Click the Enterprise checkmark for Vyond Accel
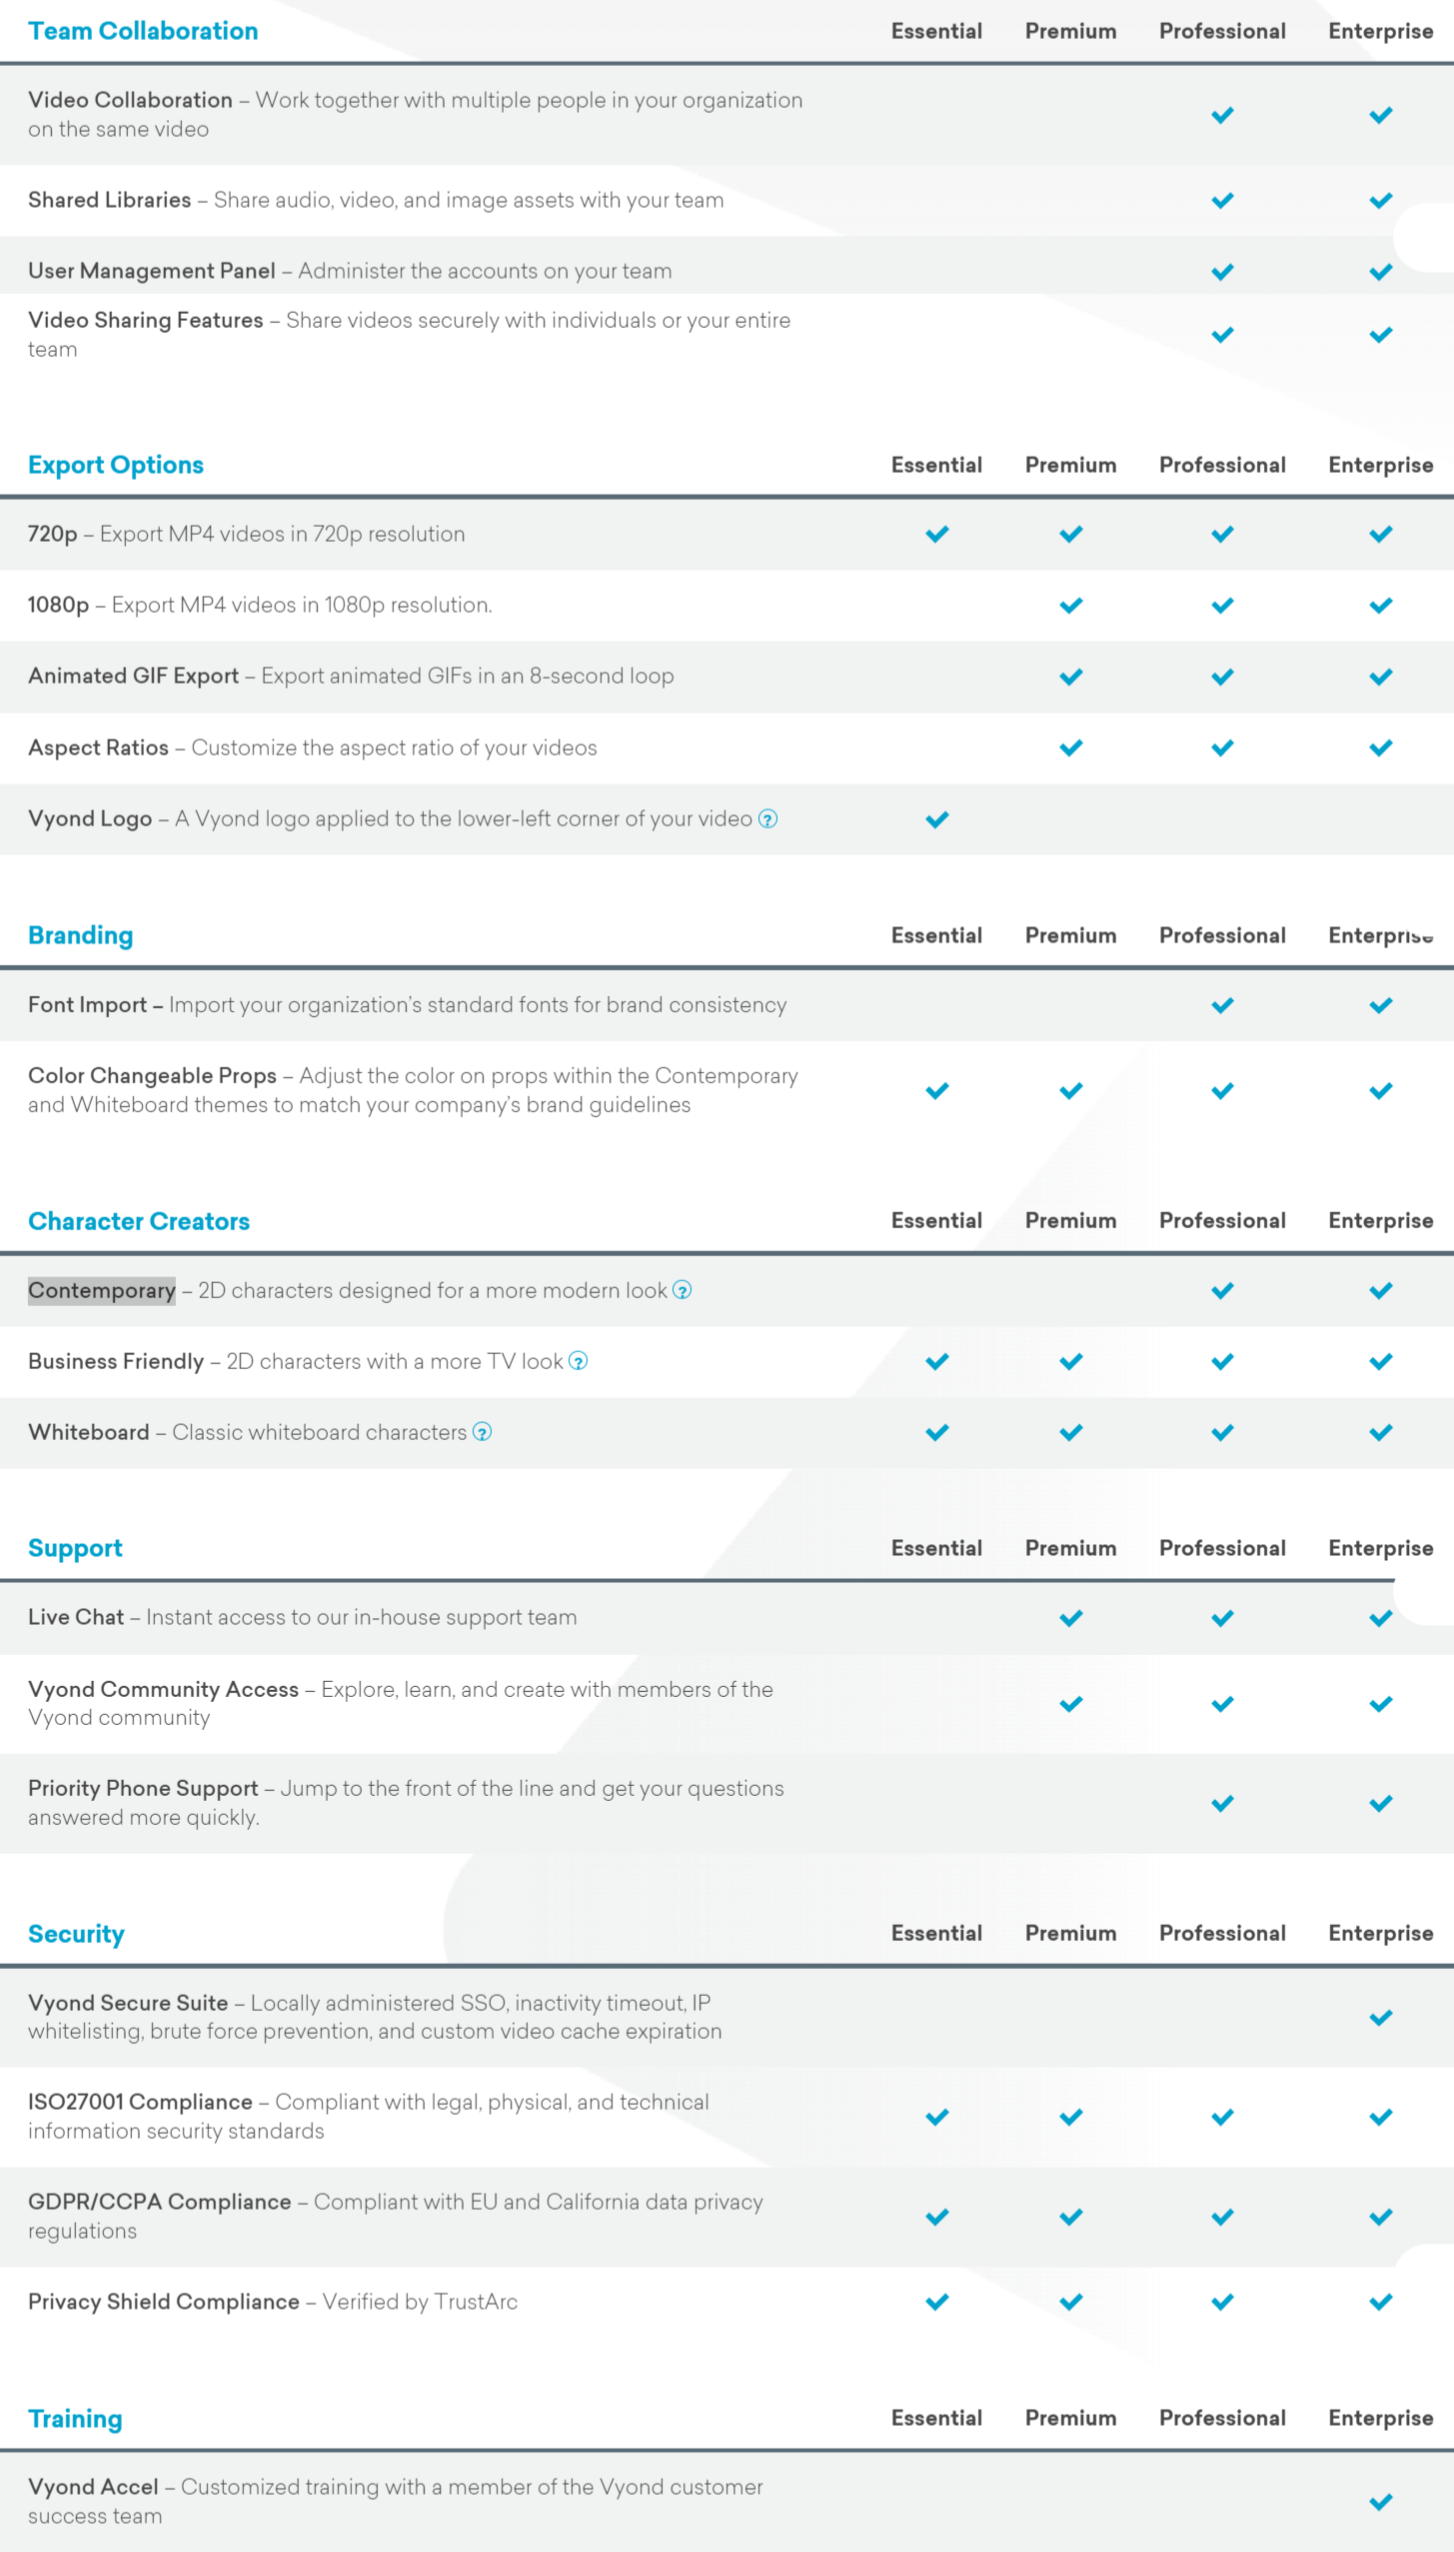This screenshot has width=1454, height=2552. click(1381, 2501)
